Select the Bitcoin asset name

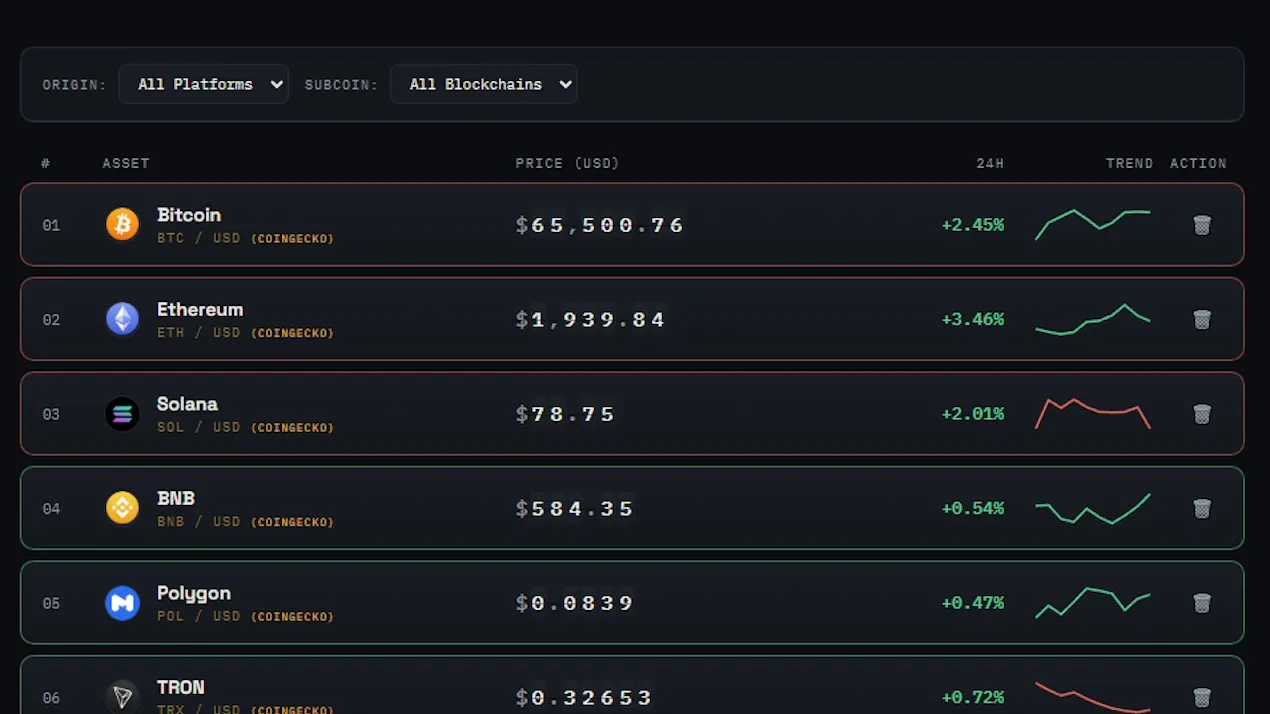[189, 215]
